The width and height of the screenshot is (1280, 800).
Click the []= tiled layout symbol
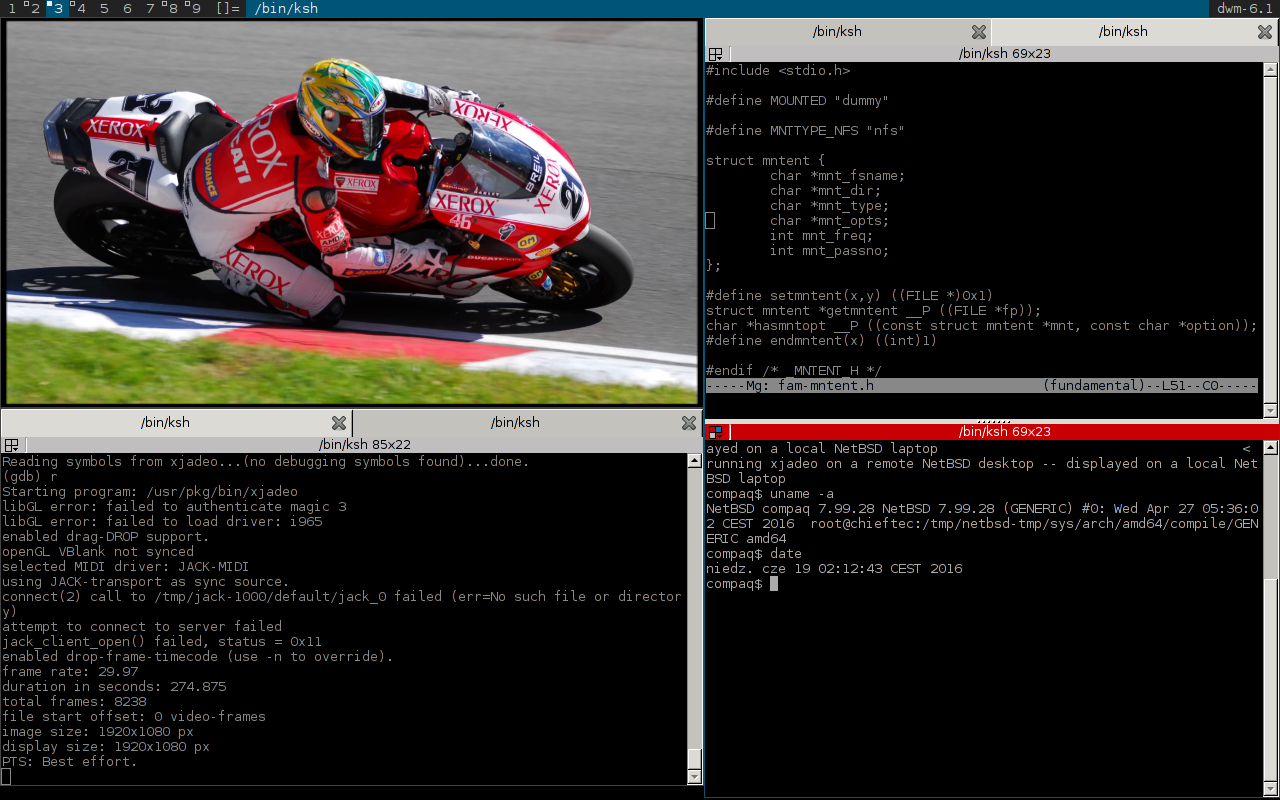click(x=227, y=8)
